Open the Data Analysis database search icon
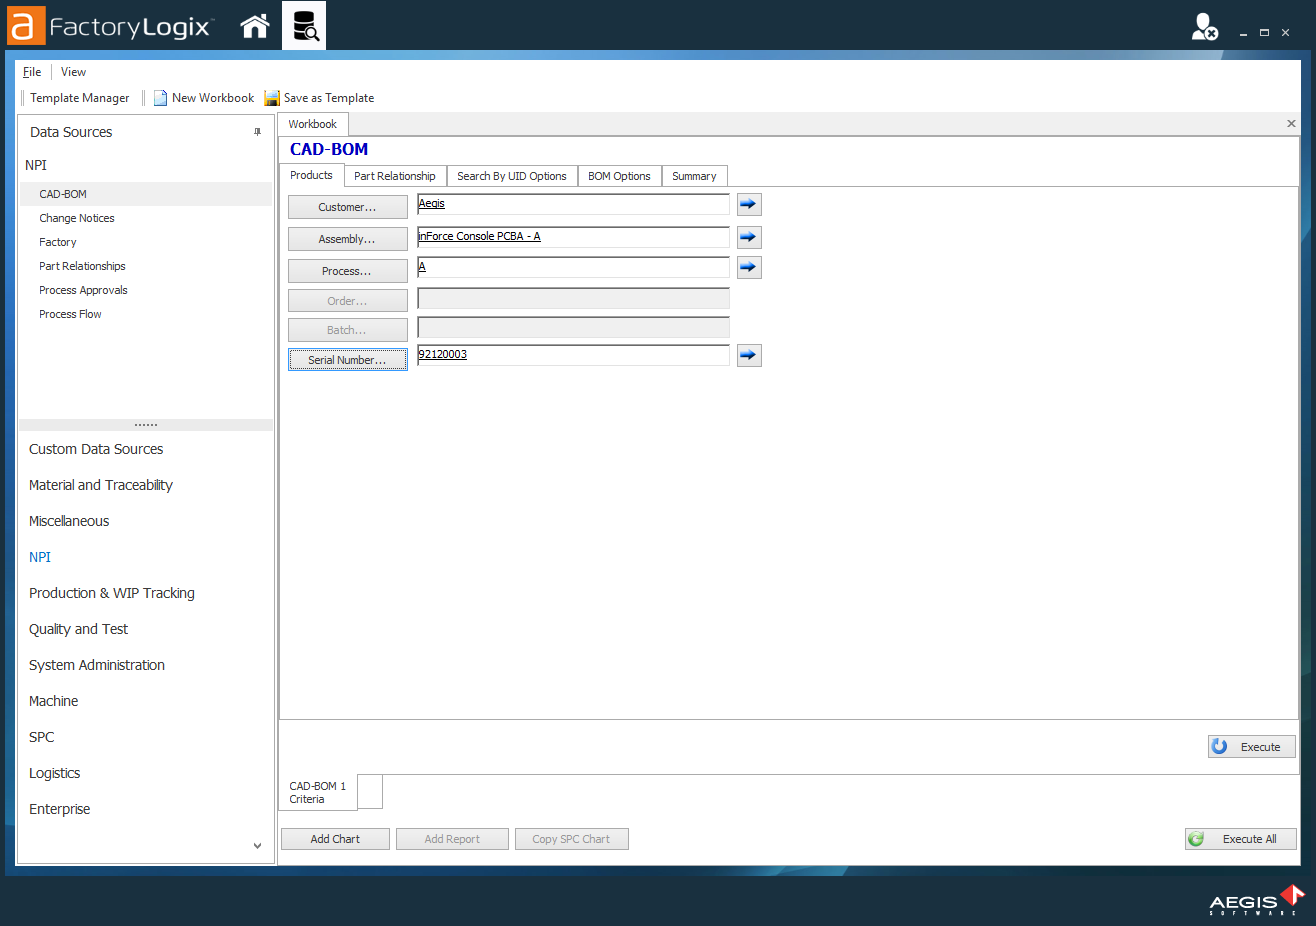Viewport: 1316px width, 926px height. (x=303, y=25)
